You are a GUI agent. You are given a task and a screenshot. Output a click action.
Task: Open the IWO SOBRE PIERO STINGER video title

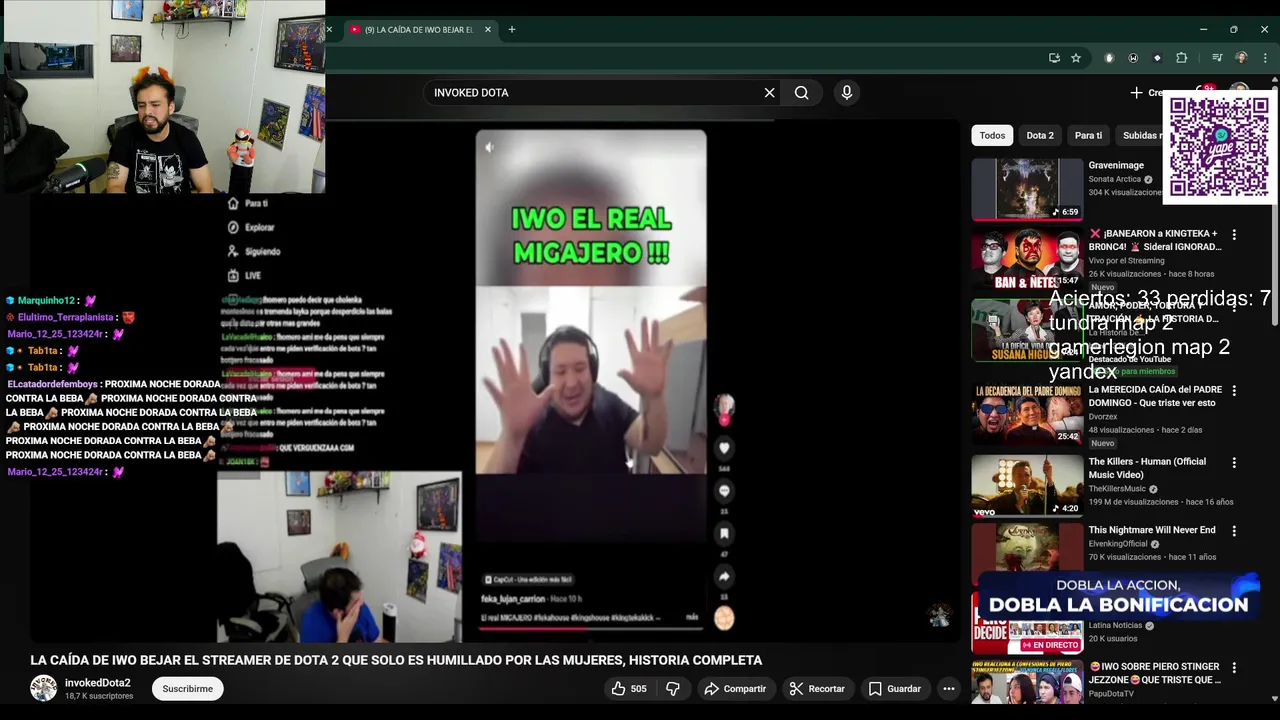1155,673
